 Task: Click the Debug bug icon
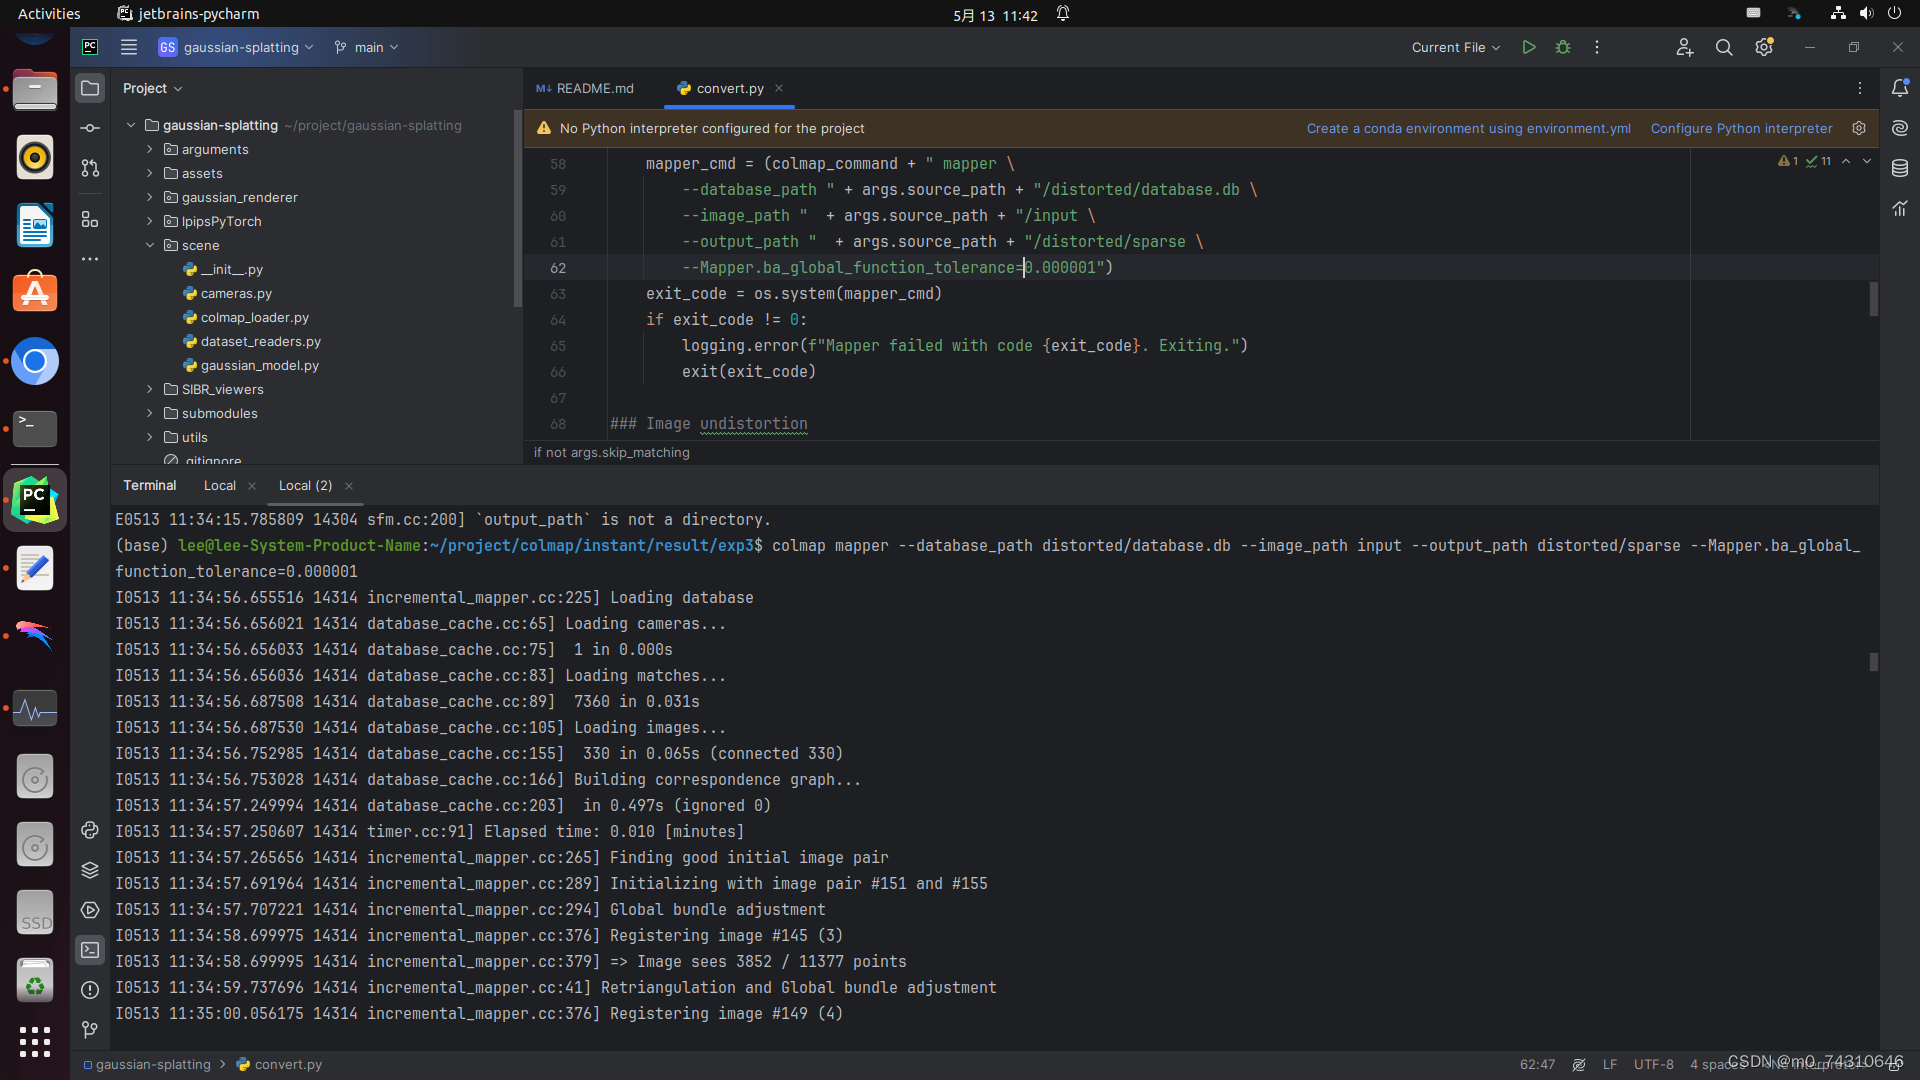[x=1562, y=47]
